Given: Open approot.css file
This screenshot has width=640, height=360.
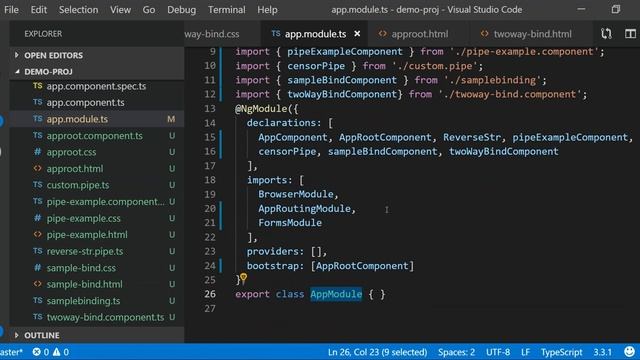Looking at the screenshot, I should click(x=71, y=152).
